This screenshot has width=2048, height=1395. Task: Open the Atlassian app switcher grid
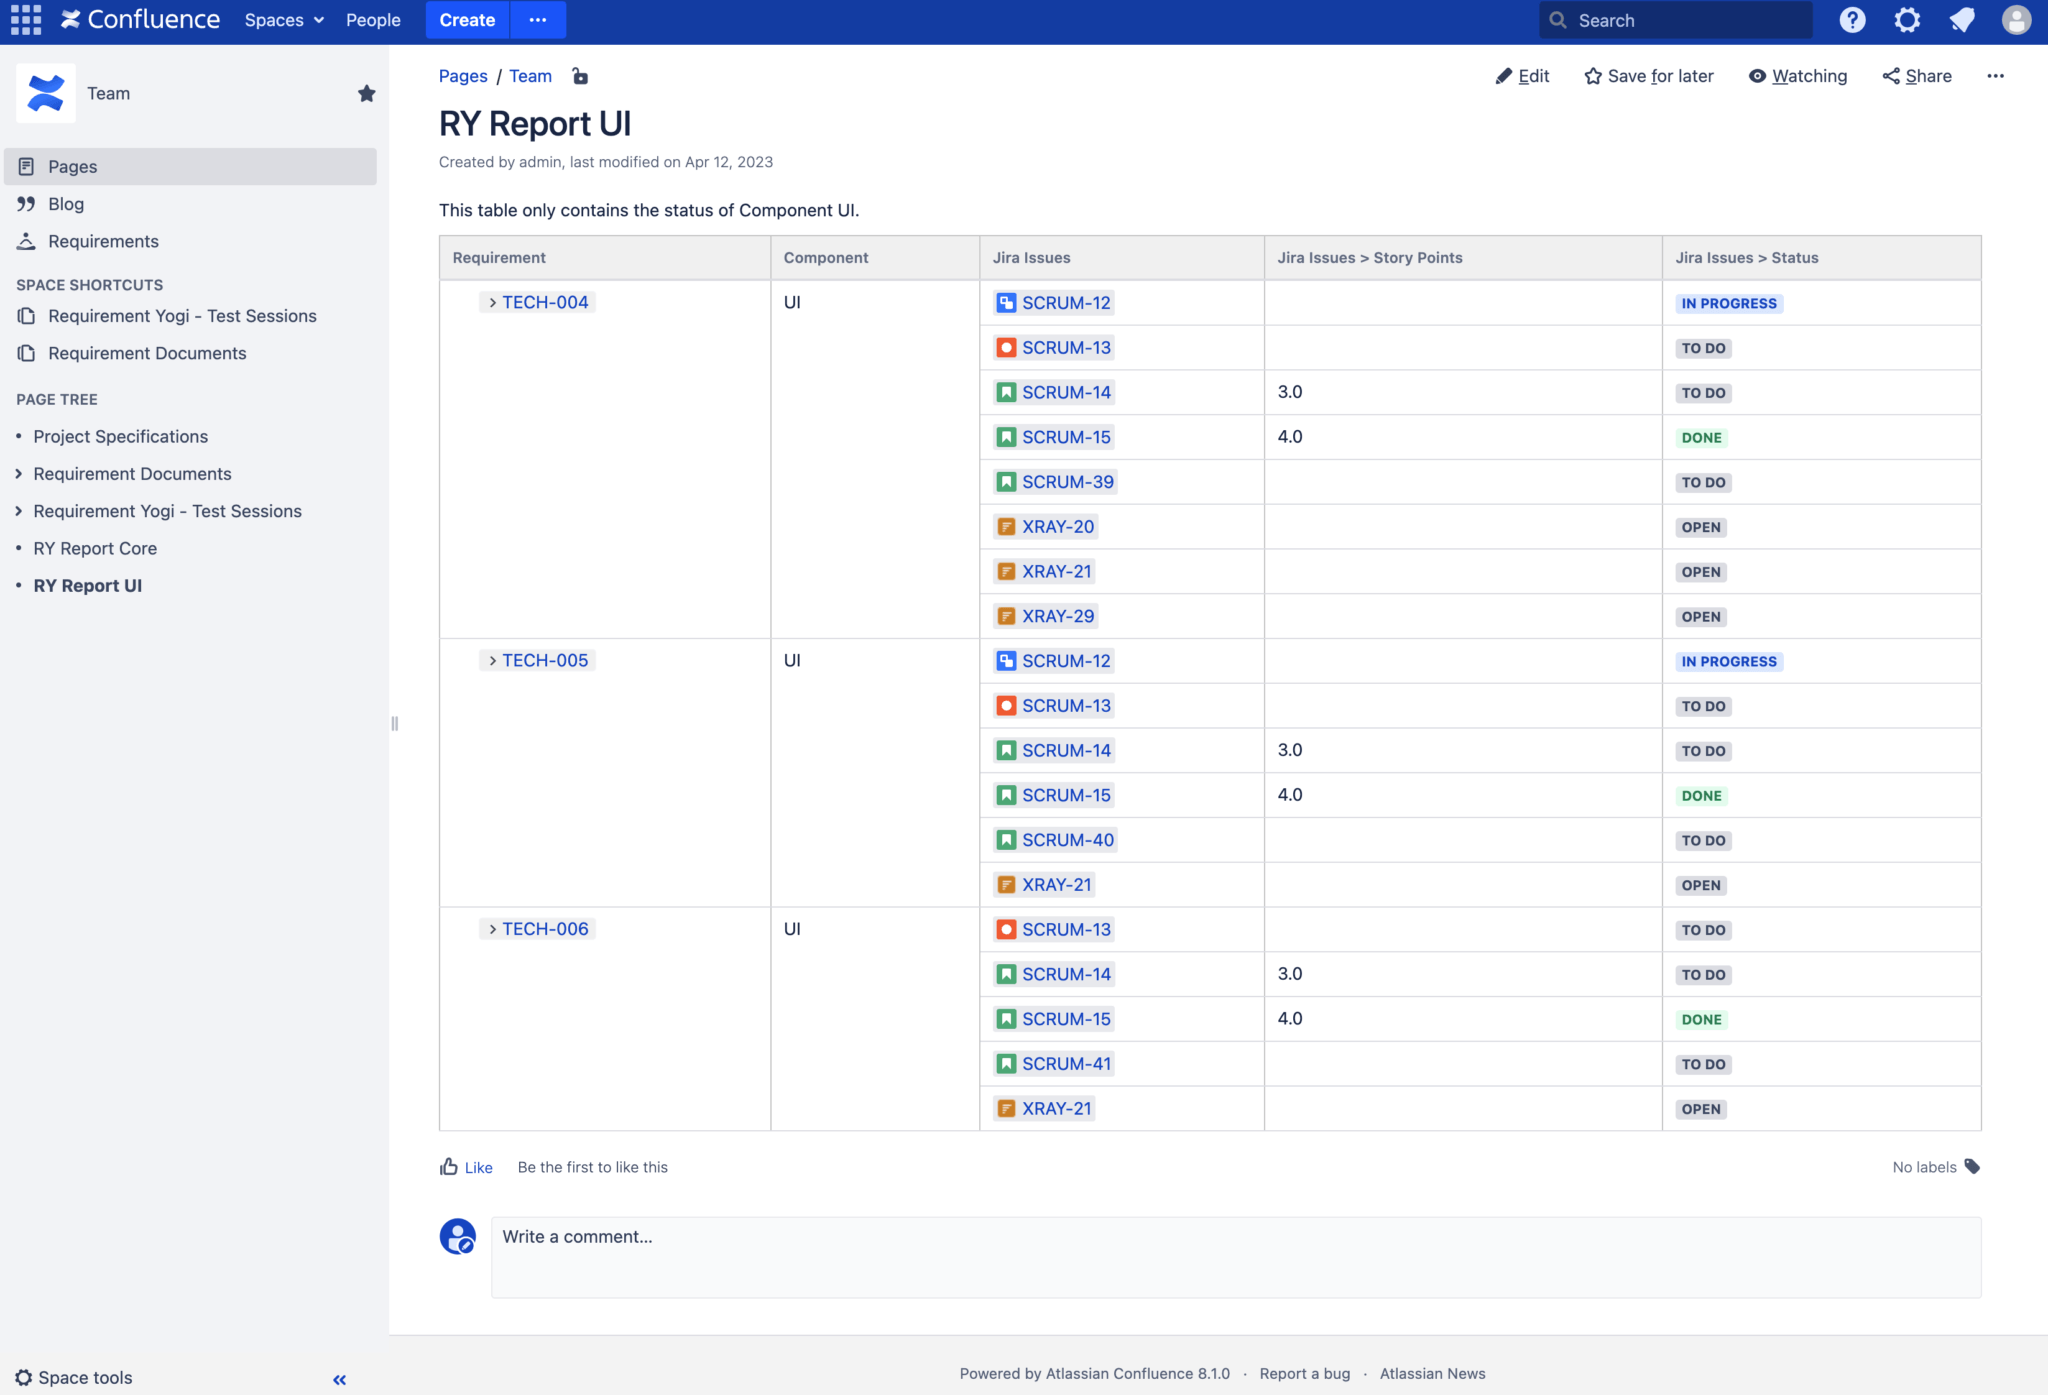coord(25,20)
